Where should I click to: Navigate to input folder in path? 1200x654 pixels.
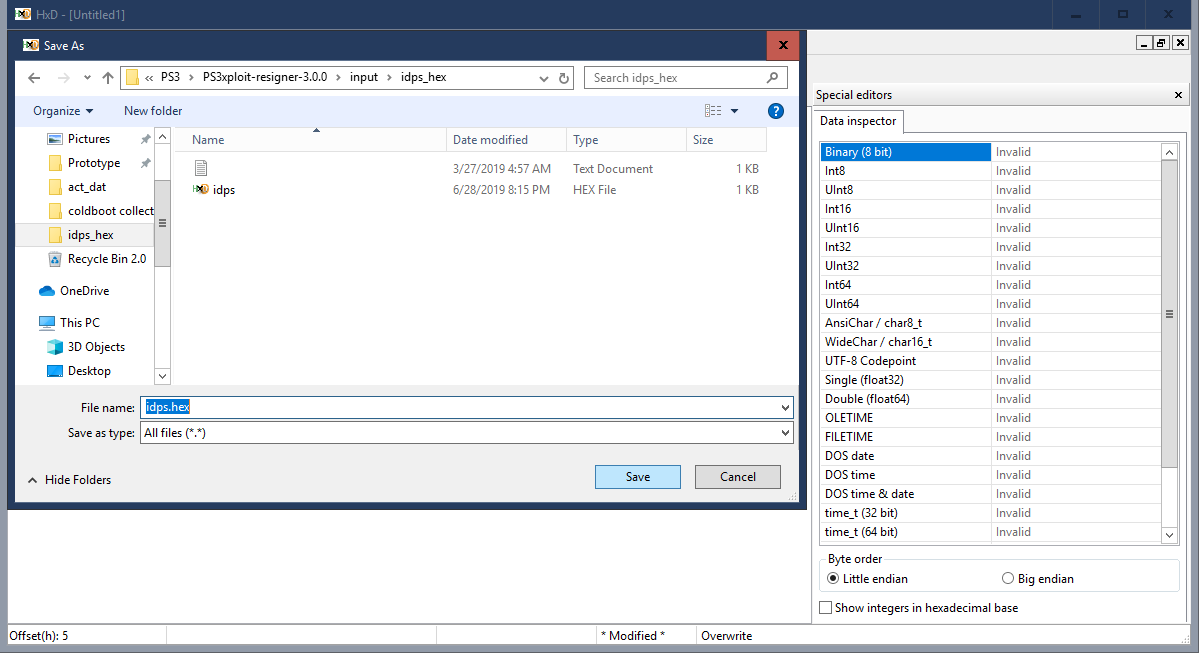pyautogui.click(x=364, y=78)
